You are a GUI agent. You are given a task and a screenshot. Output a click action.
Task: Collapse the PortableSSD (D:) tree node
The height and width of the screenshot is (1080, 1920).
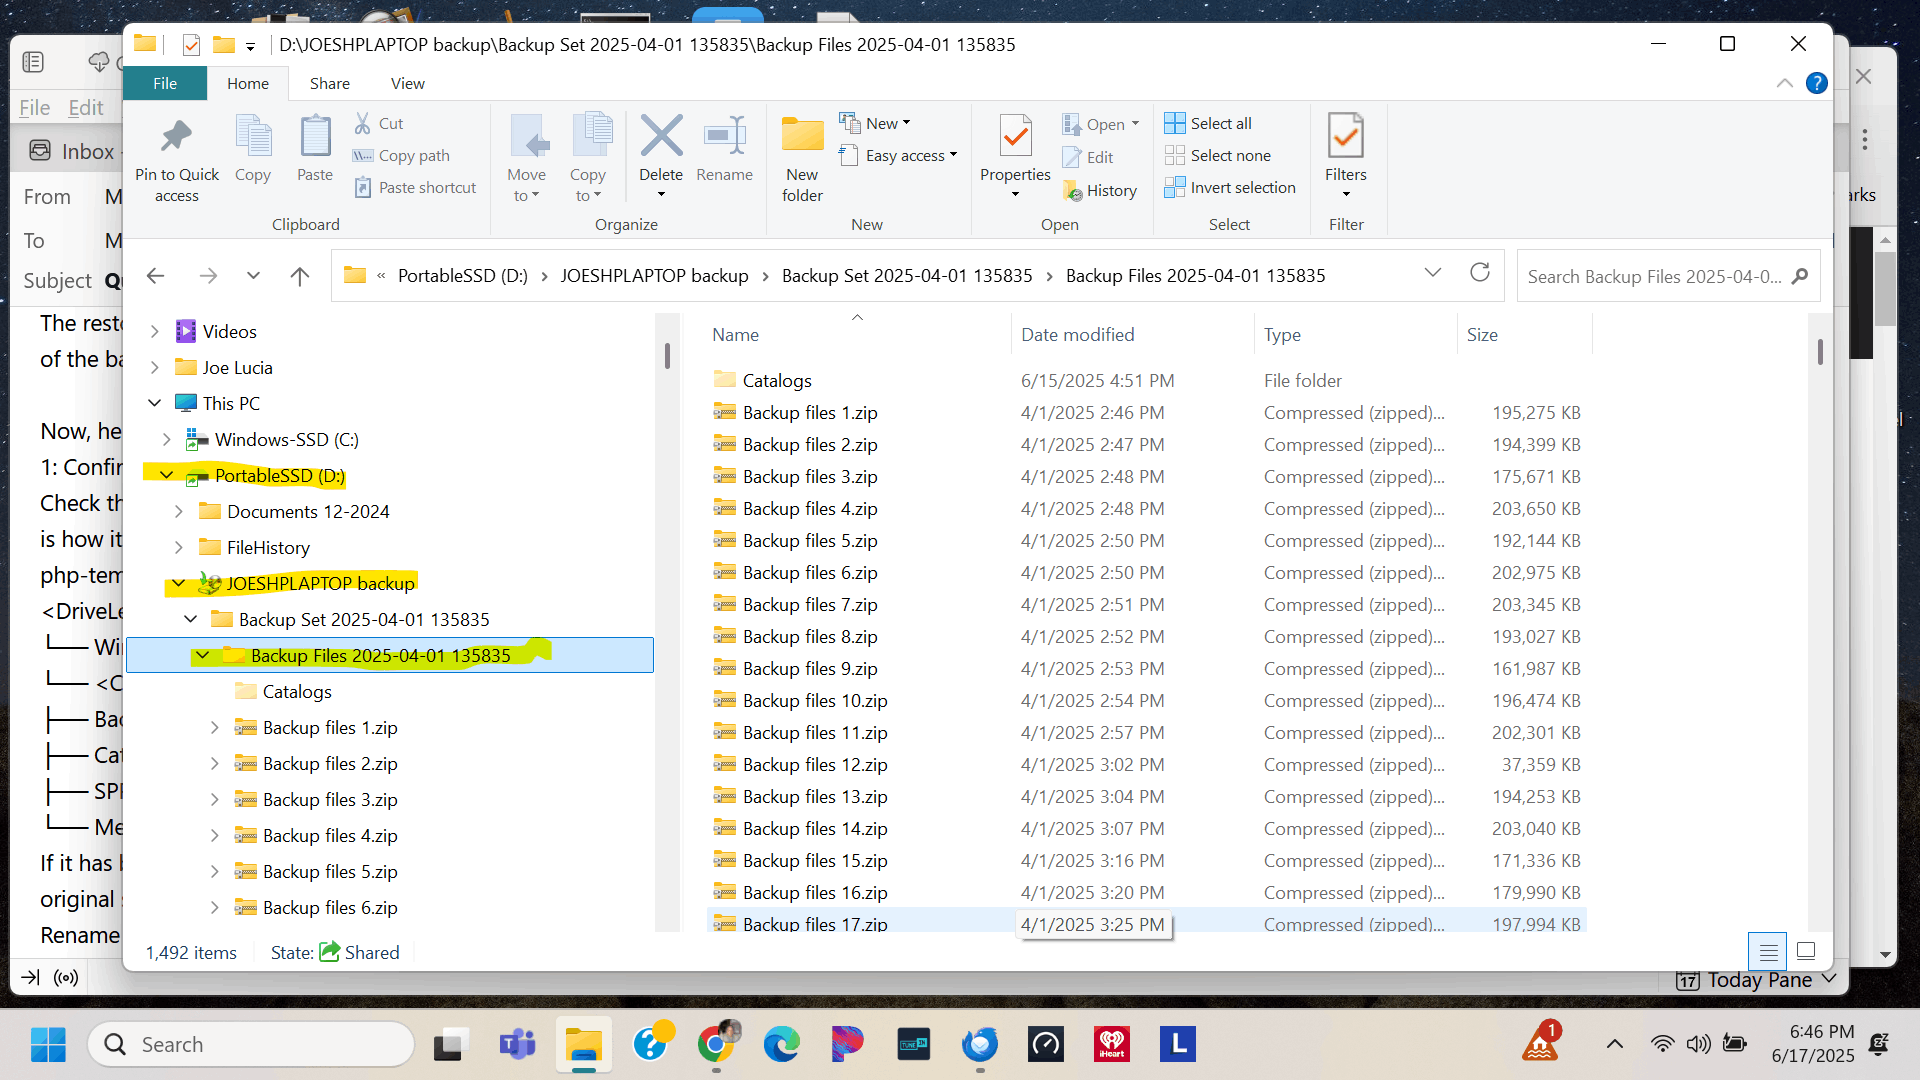[x=165, y=475]
